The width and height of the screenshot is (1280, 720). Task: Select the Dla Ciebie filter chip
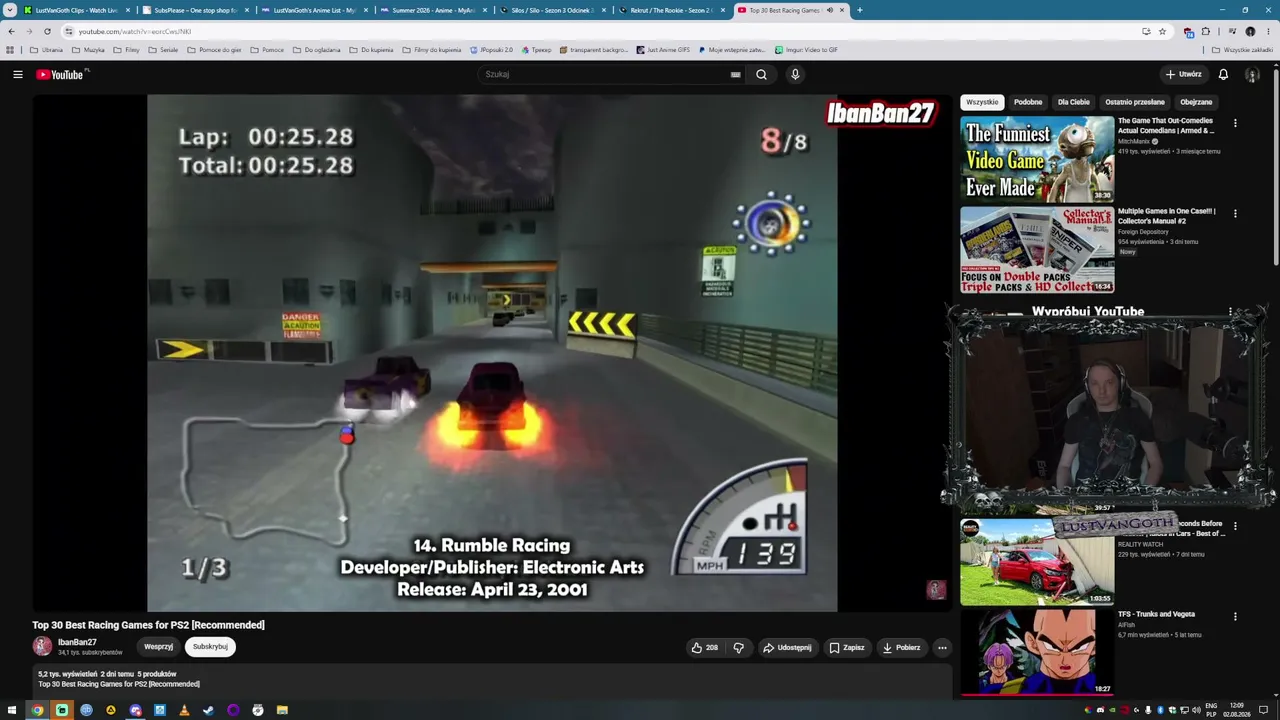coord(1074,102)
